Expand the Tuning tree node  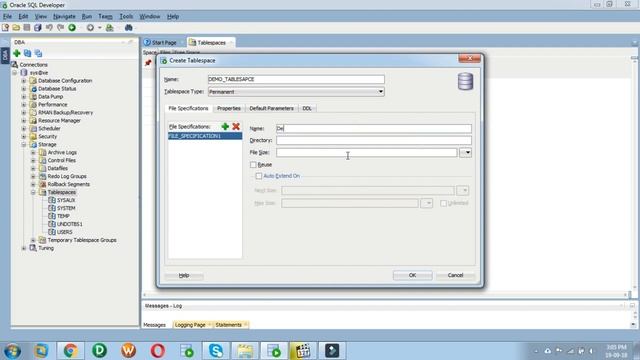(24, 248)
